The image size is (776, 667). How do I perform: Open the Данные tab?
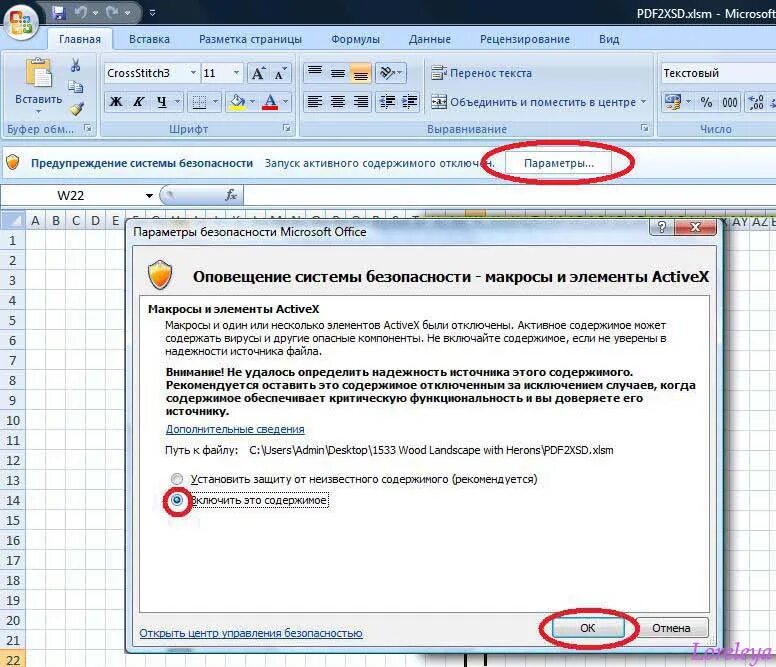pos(430,39)
